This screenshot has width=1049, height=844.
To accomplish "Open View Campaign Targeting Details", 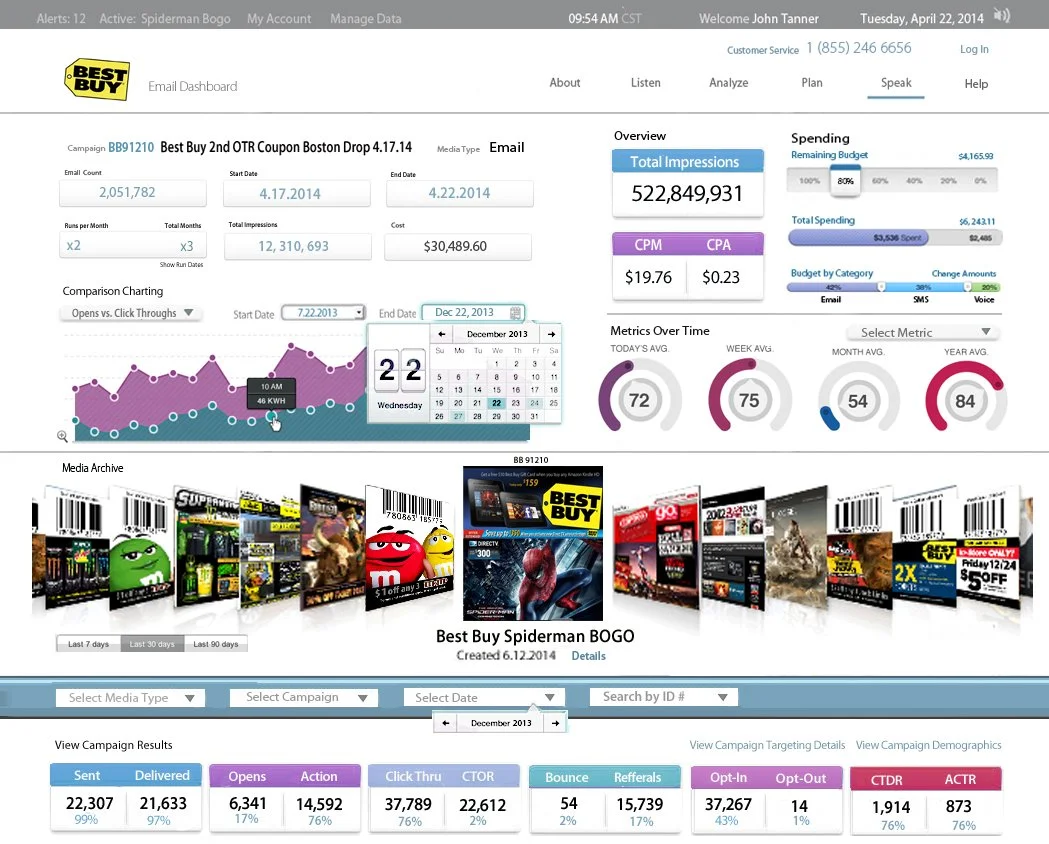I will [x=767, y=745].
